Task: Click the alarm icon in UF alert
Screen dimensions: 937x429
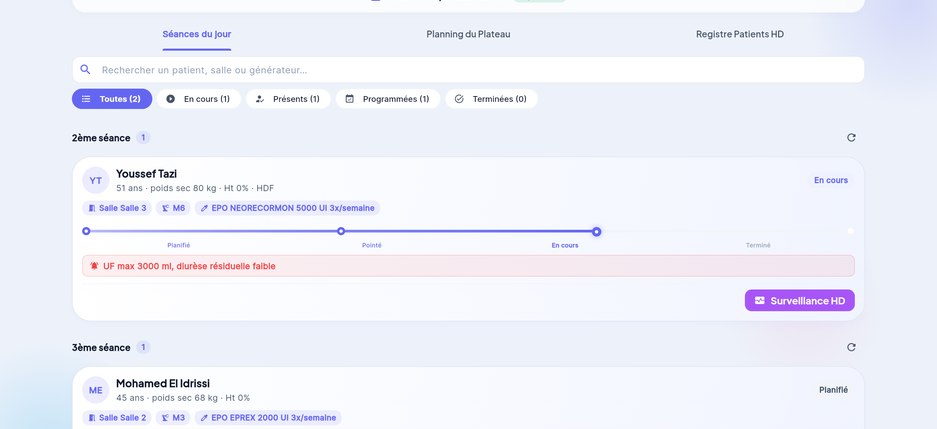Action: click(94, 266)
